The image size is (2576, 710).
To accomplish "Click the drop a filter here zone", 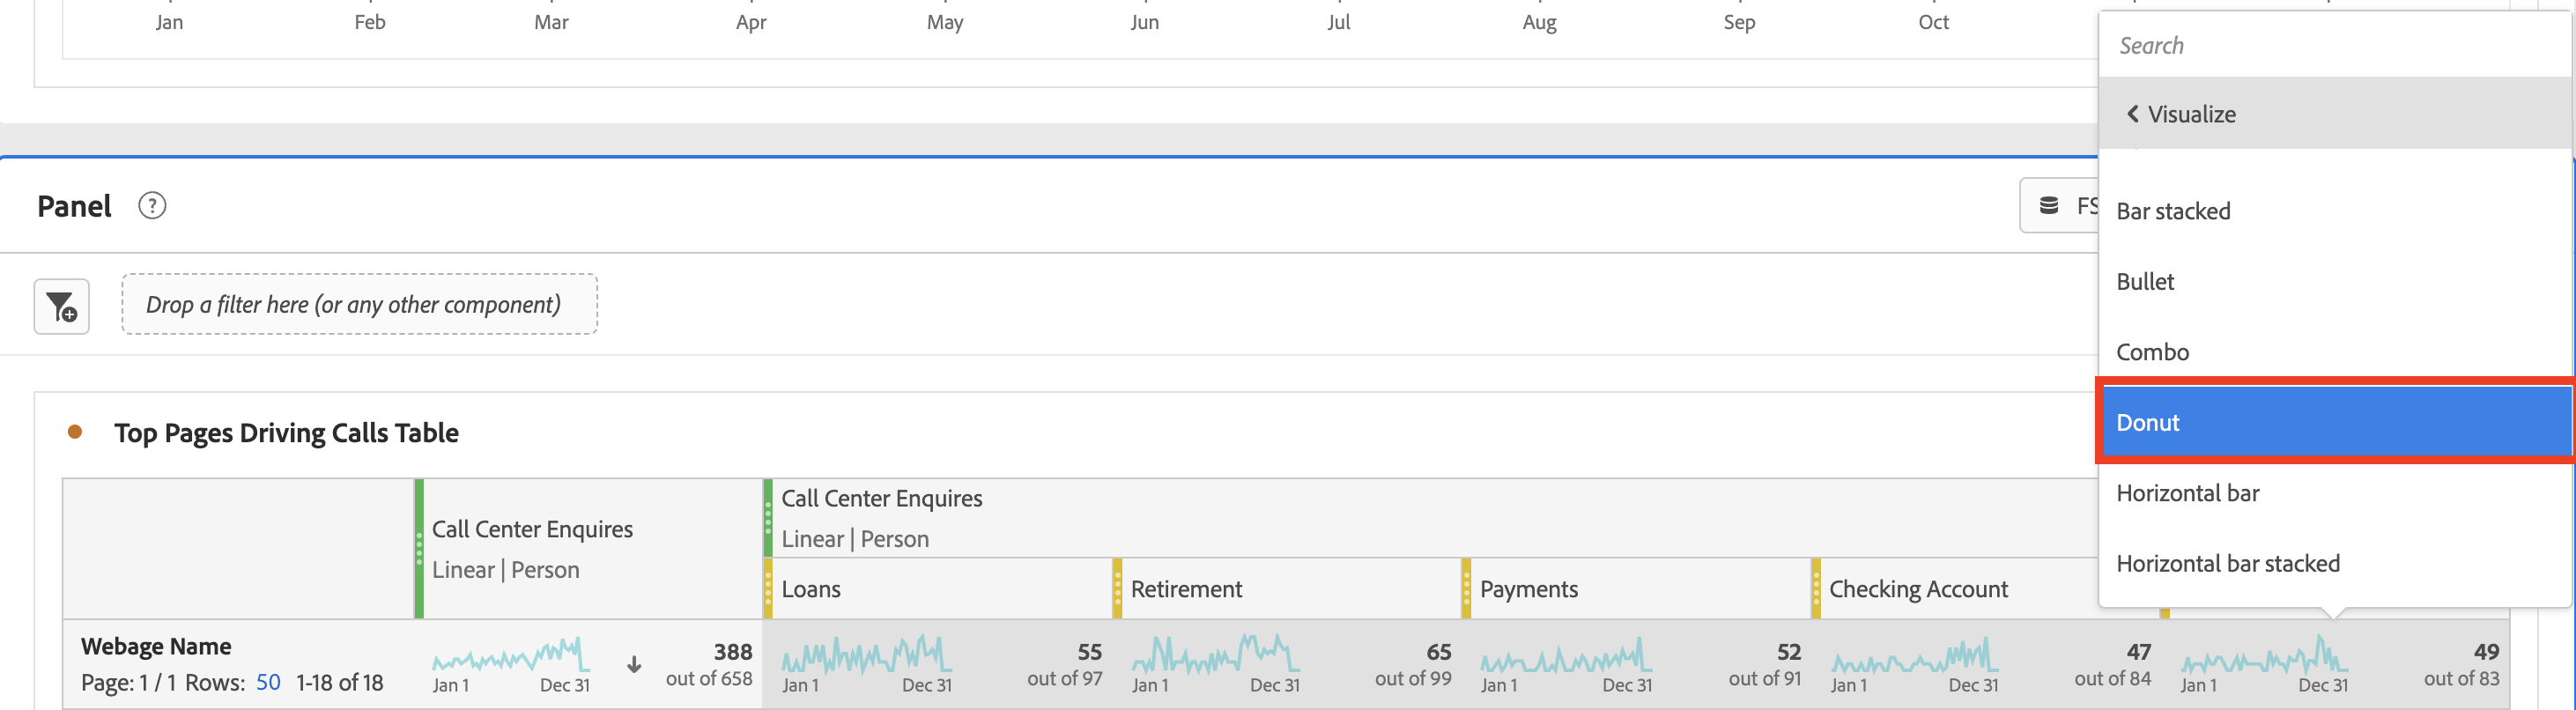I will 360,304.
